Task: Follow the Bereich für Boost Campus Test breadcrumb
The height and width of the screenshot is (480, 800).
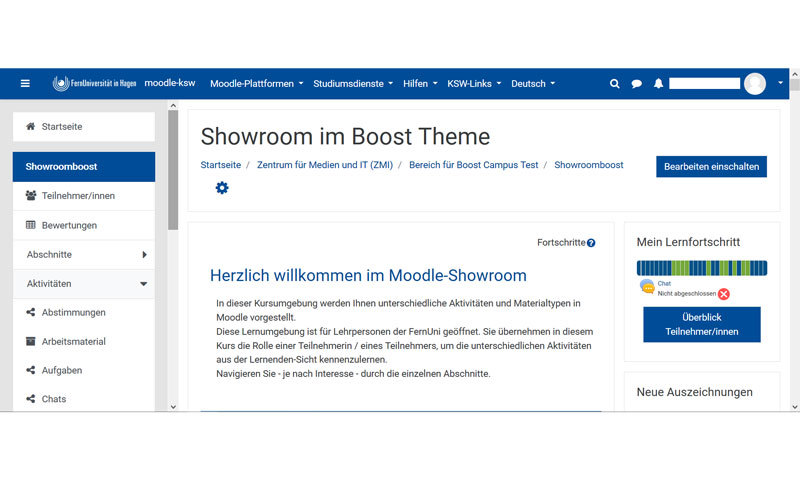Action: (473, 165)
